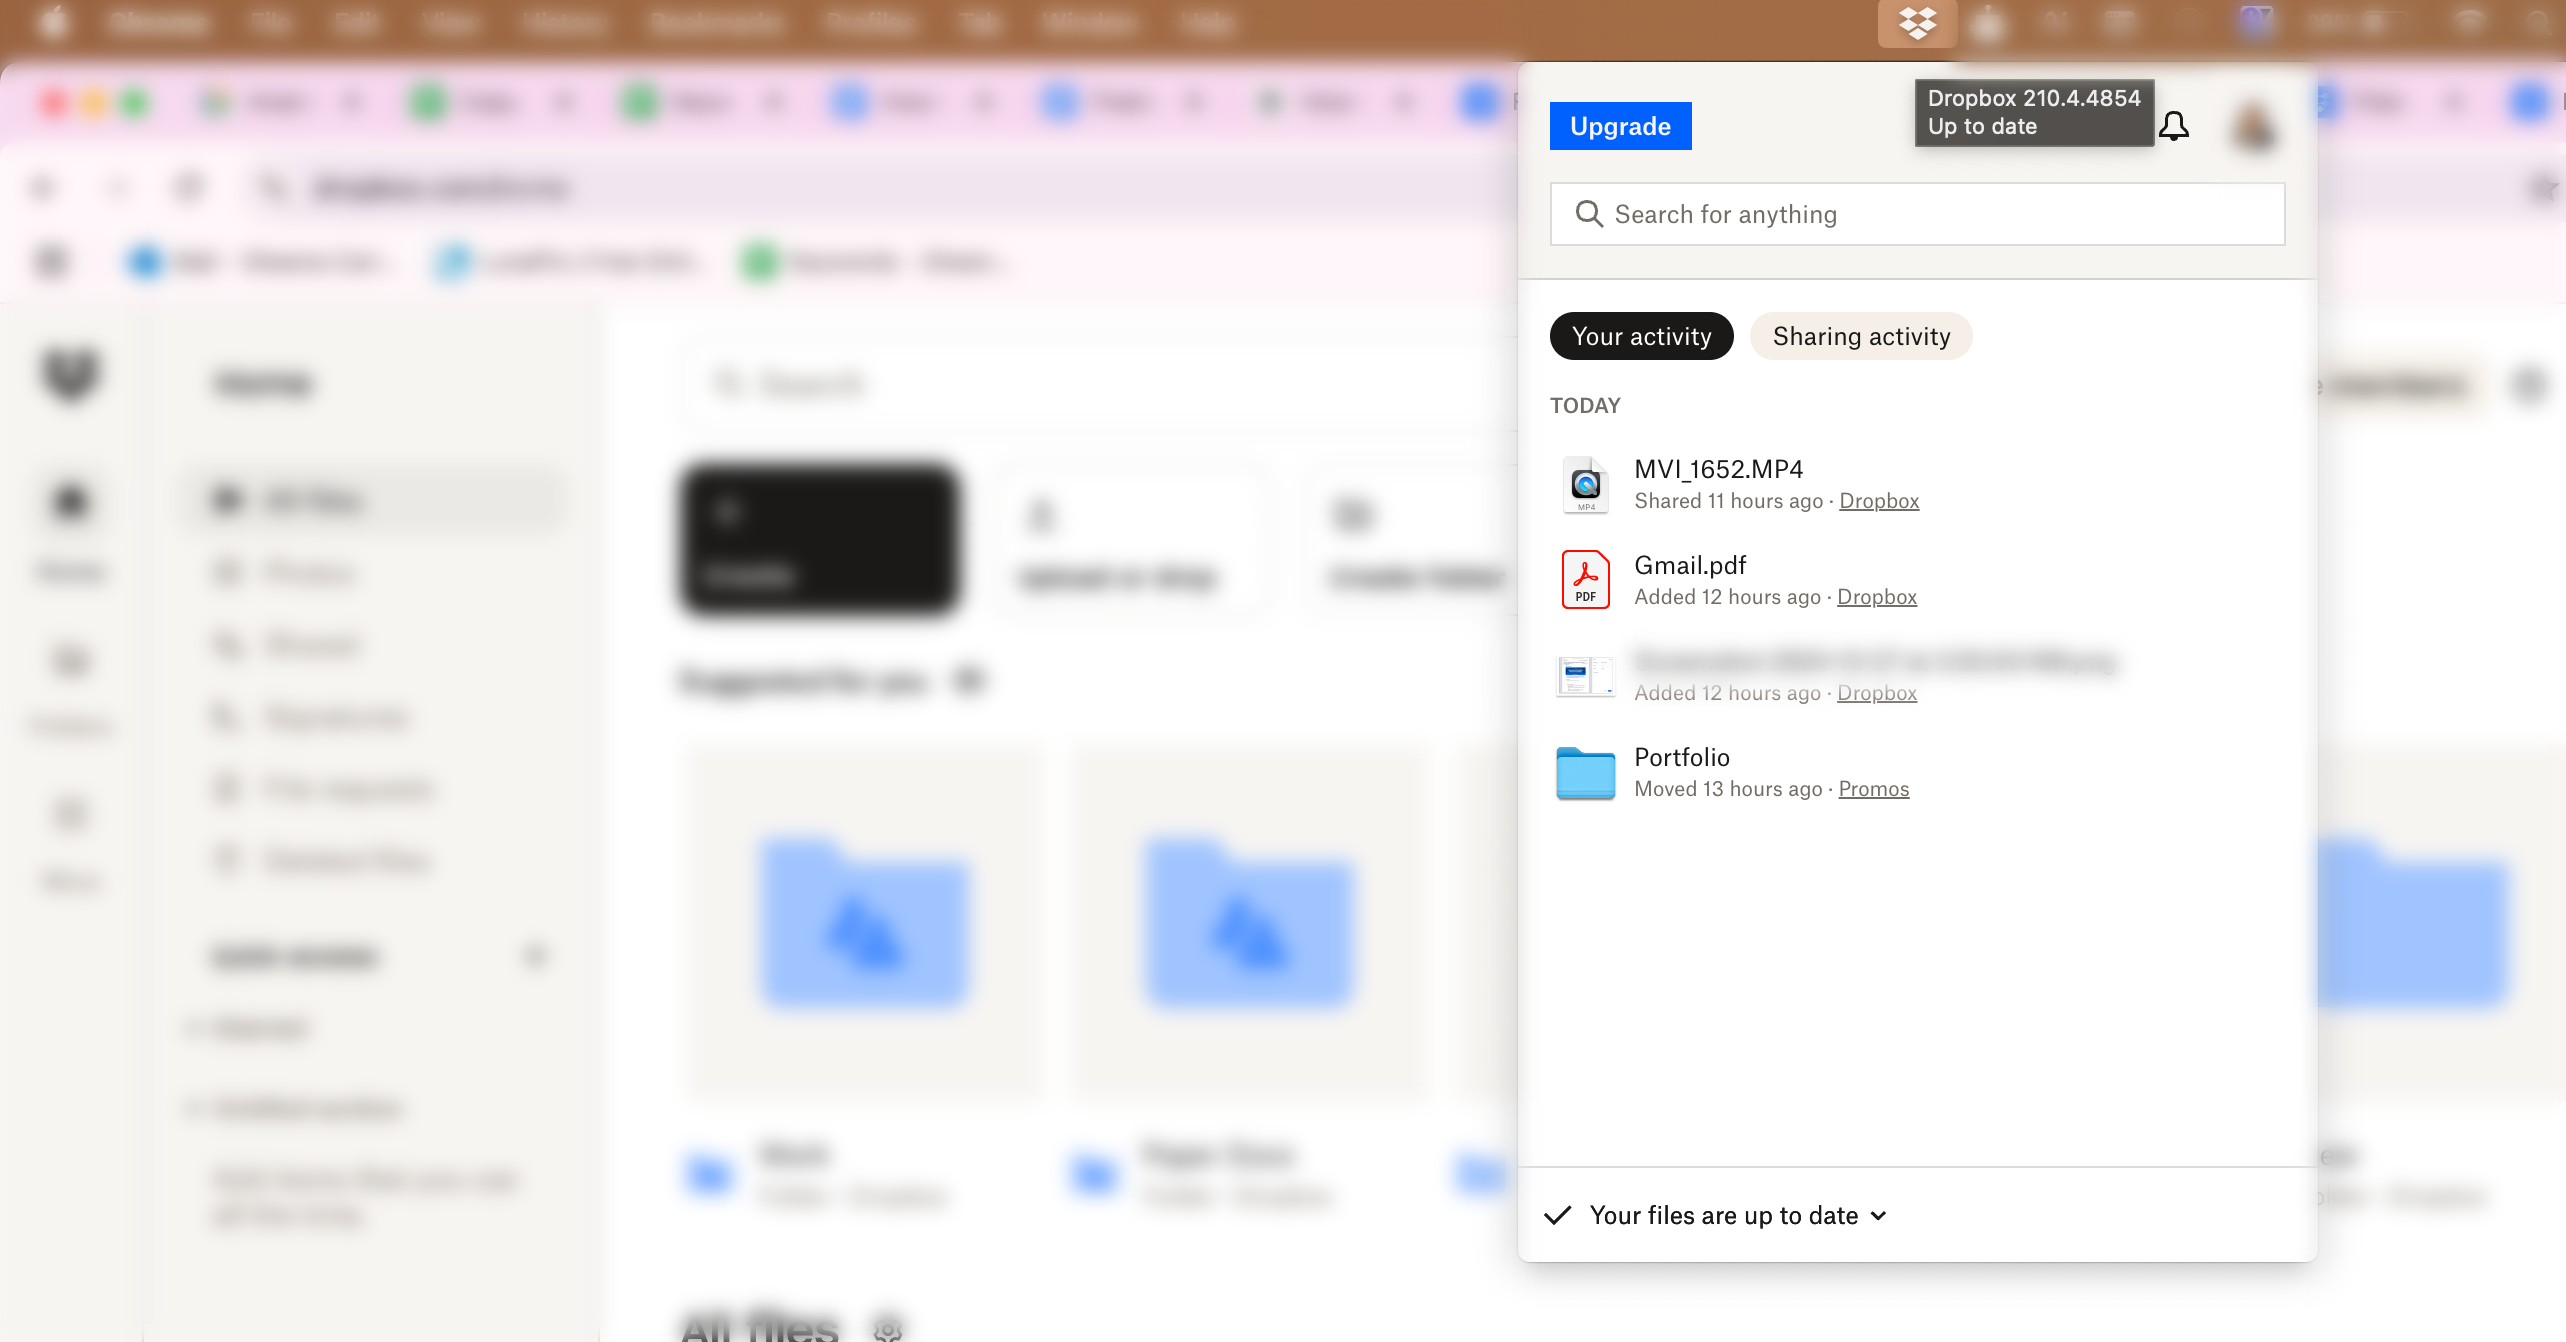Click the Dropbox icon in menu bar
2566x1342 pixels.
(x=1916, y=23)
